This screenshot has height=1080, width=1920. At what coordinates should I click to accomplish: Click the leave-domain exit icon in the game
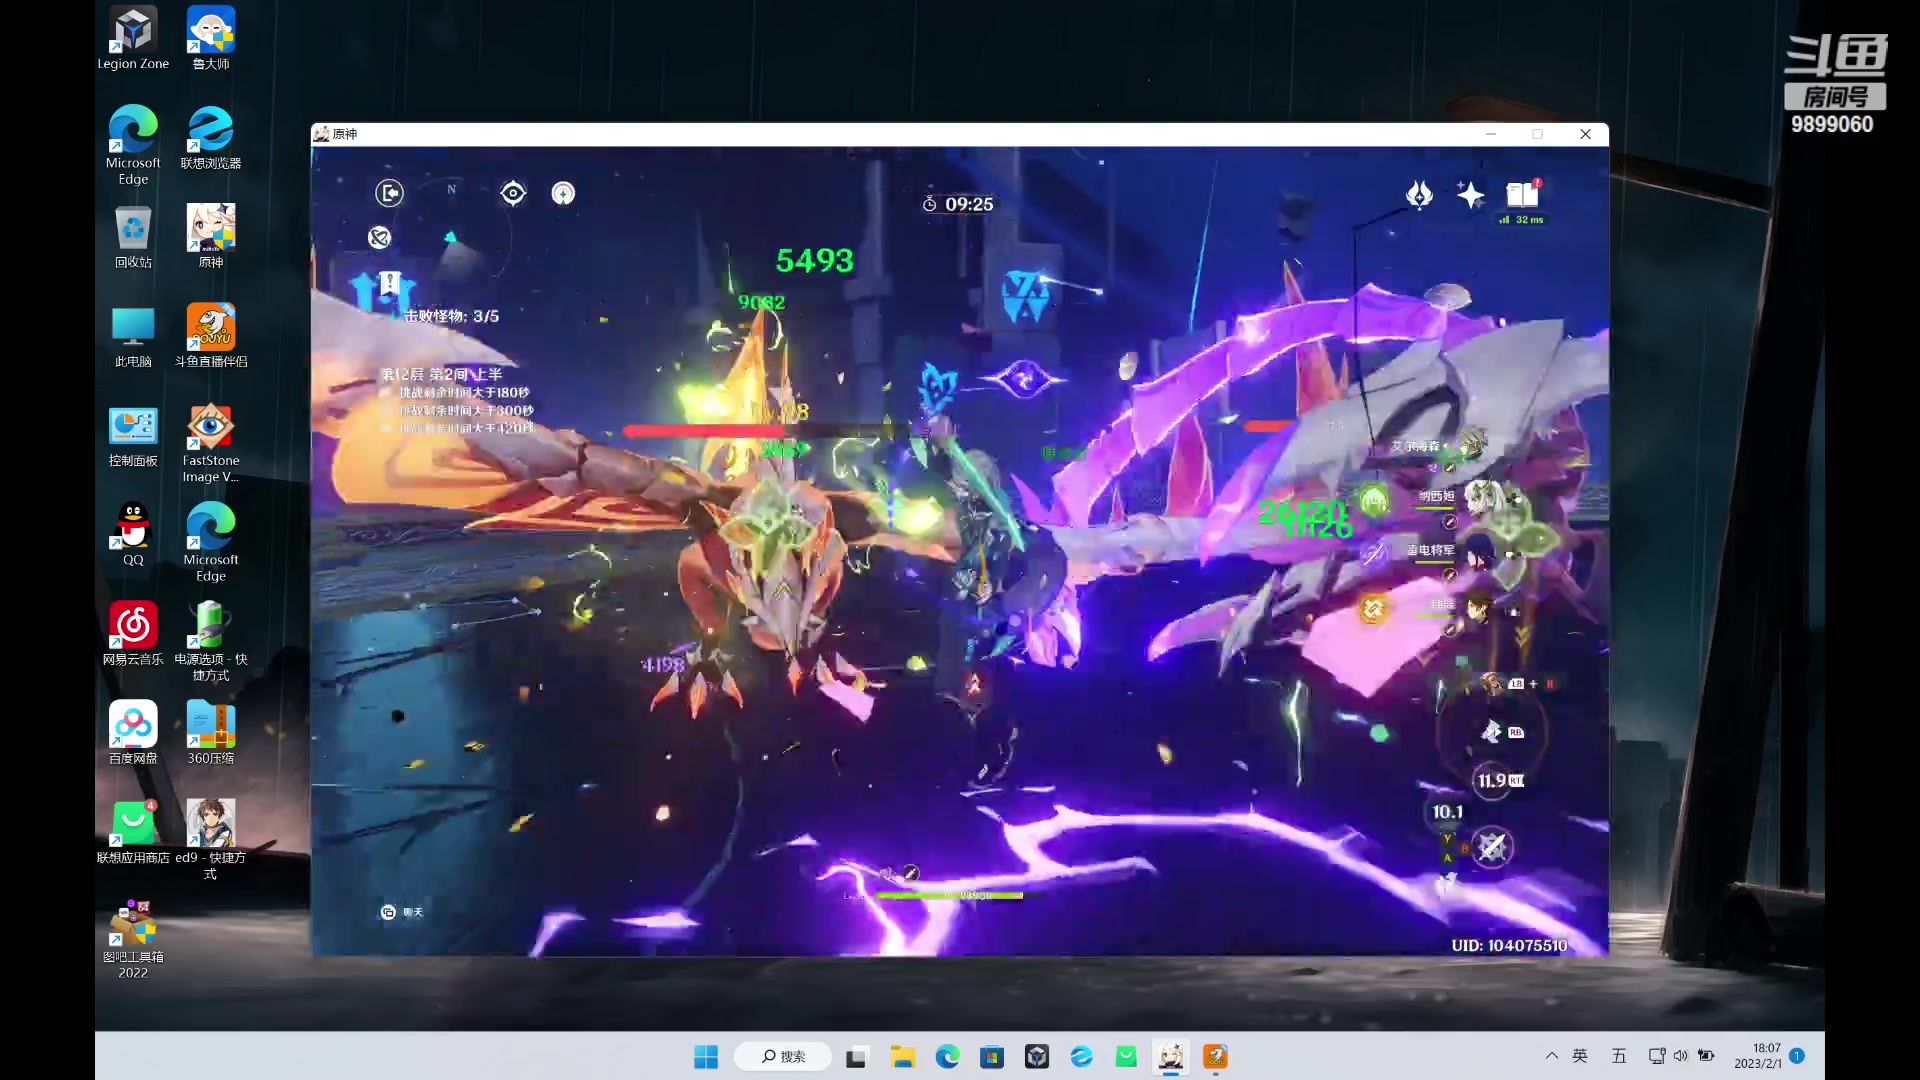pos(389,193)
